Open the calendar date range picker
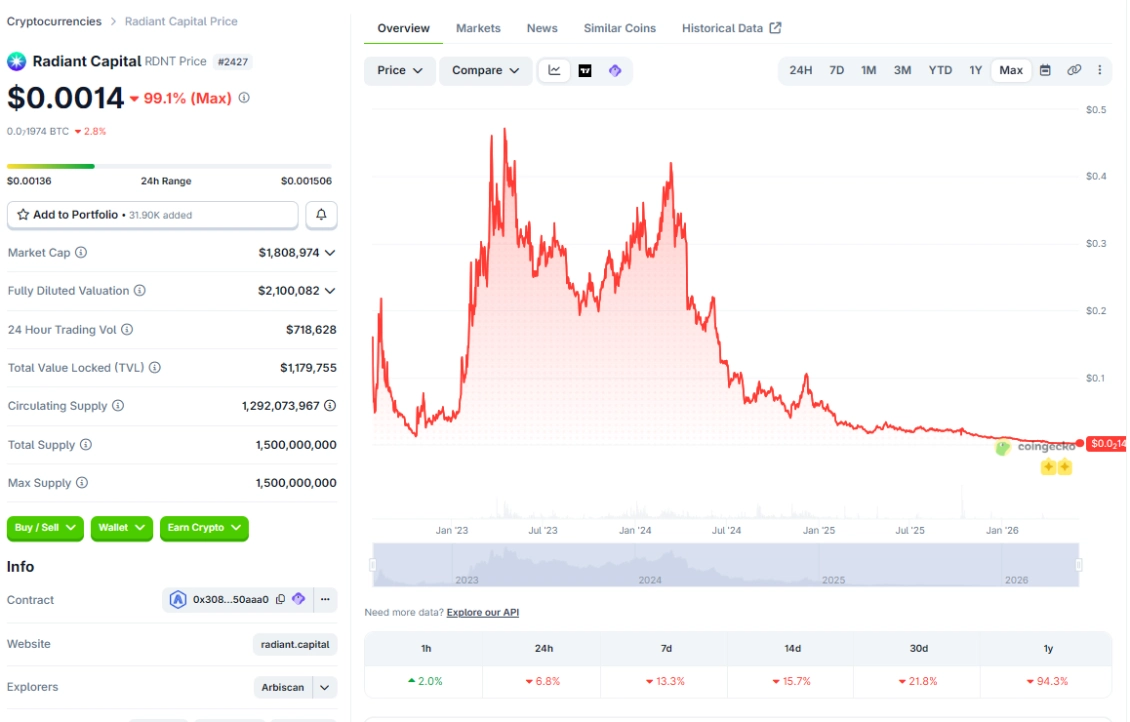The height and width of the screenshot is (722, 1130). (1045, 70)
